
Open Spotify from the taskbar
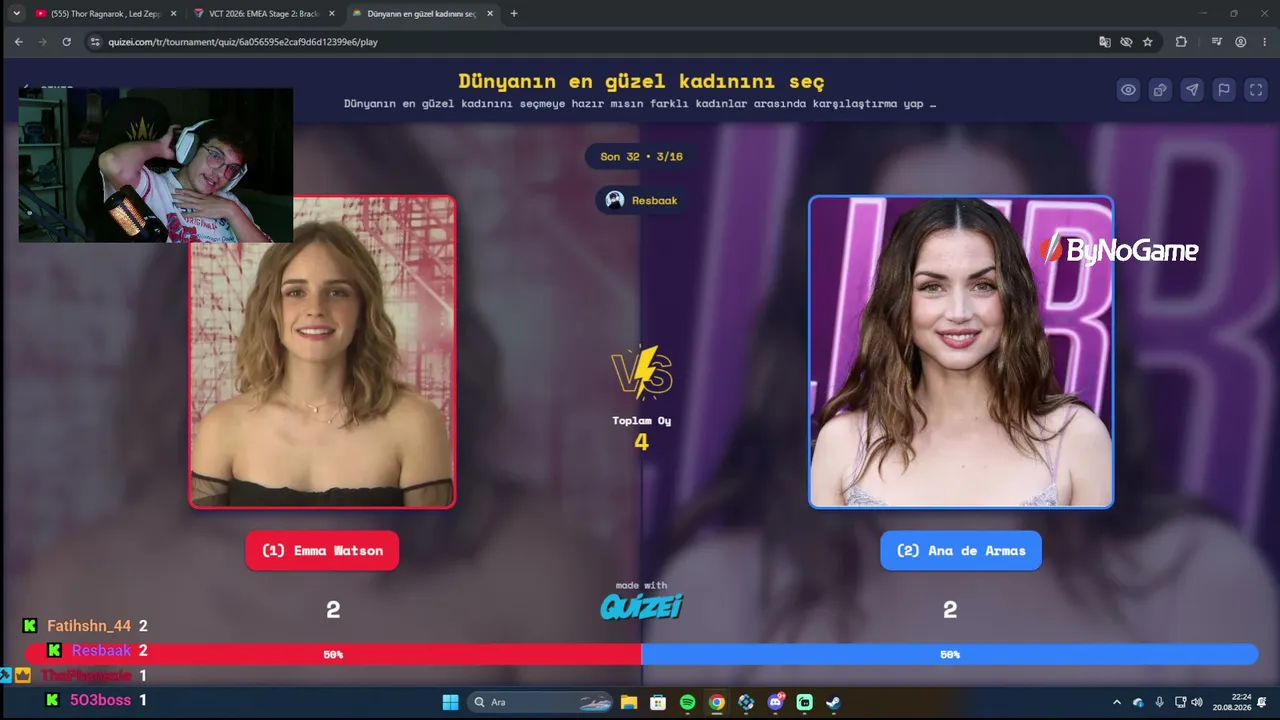point(687,702)
